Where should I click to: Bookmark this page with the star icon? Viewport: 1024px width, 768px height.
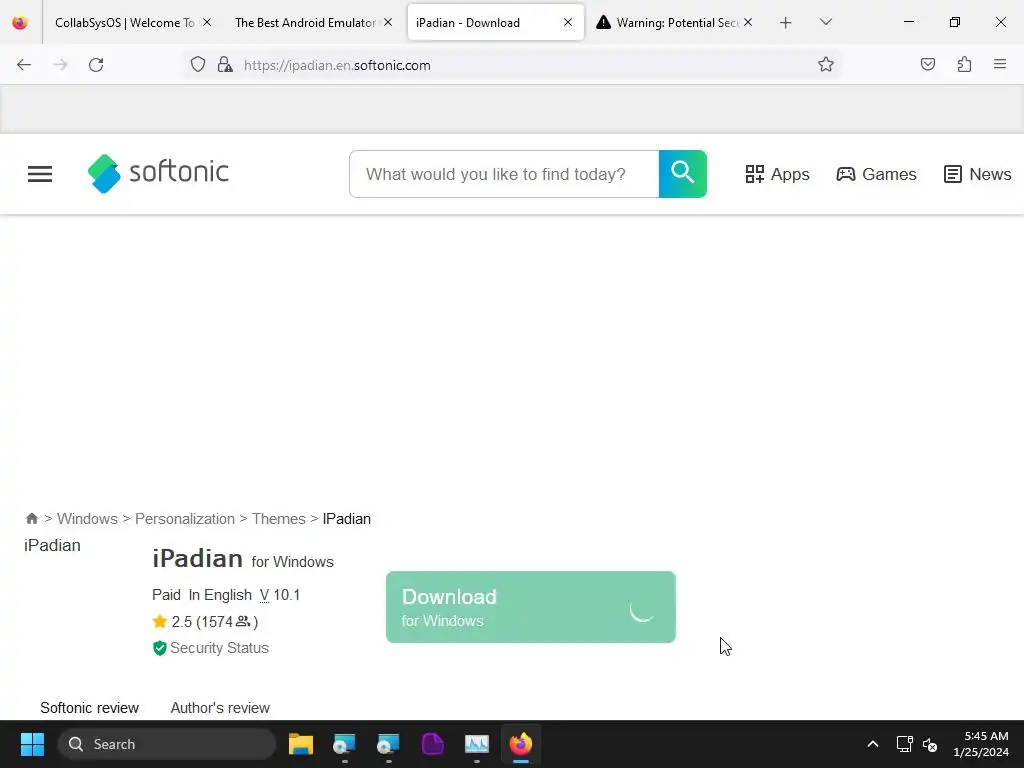[x=825, y=64]
